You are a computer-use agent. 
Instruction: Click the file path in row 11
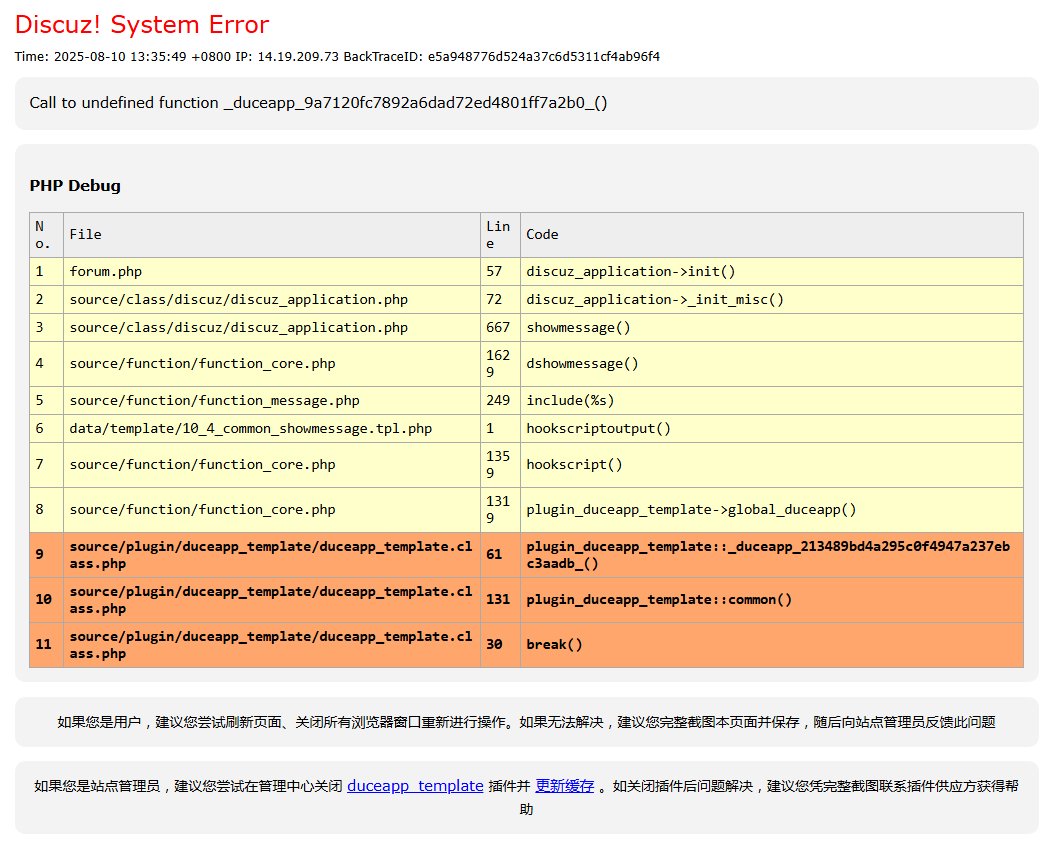click(x=272, y=645)
